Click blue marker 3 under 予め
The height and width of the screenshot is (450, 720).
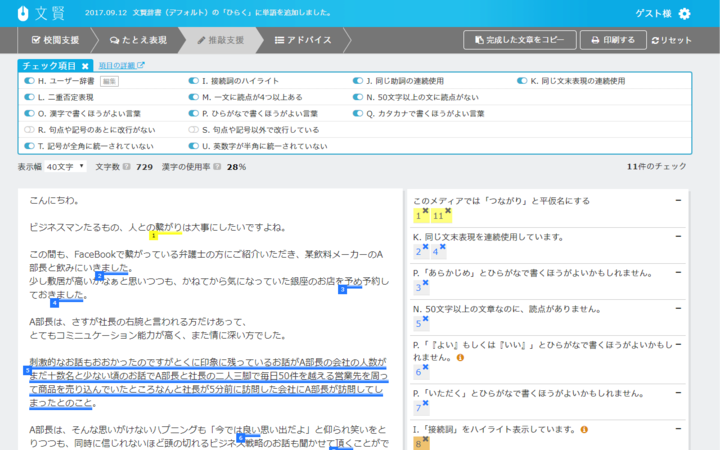[342, 290]
